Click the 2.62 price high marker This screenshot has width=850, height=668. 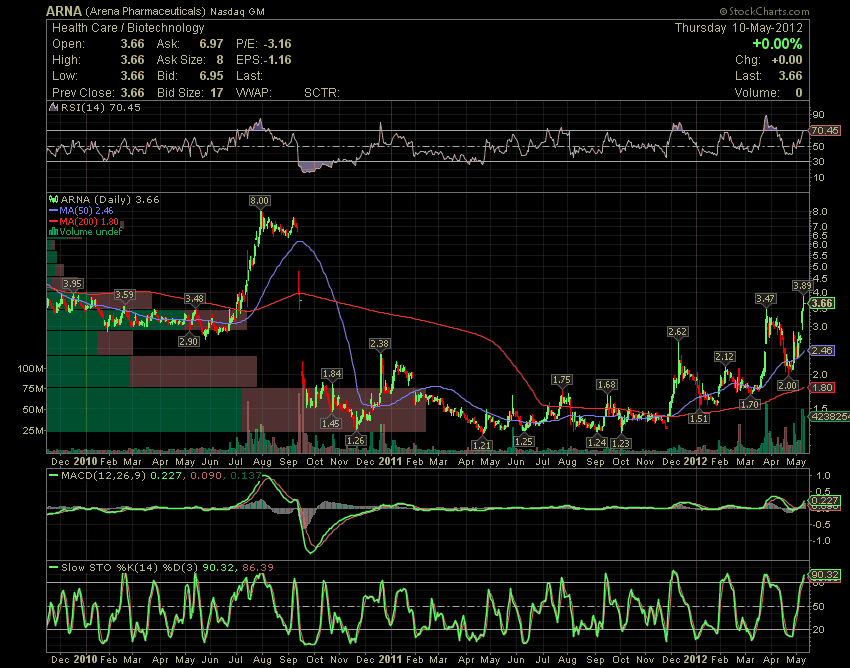click(x=678, y=331)
